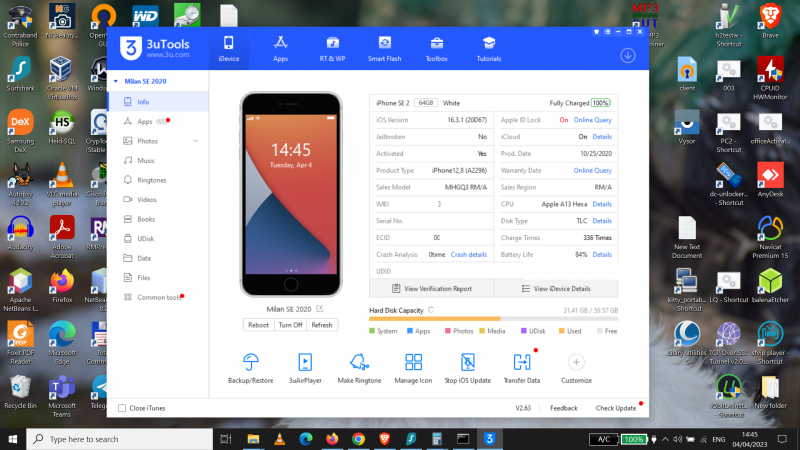This screenshot has width=800, height=450.
Task: Open the Toolbox tab
Action: [x=436, y=49]
